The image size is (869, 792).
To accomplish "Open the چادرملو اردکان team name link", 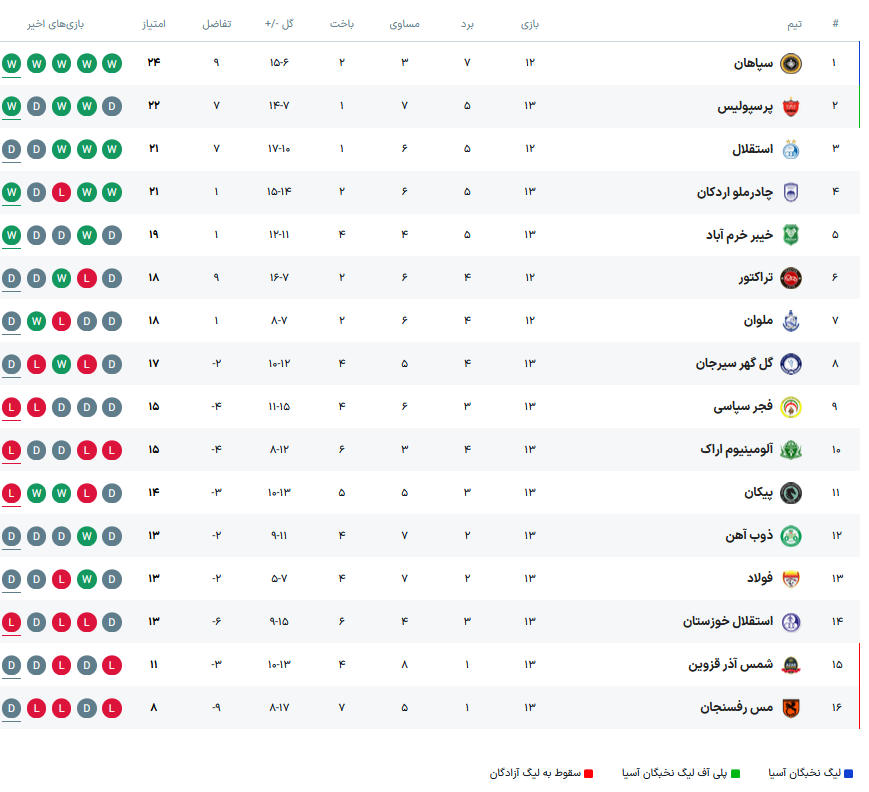I will pyautogui.click(x=734, y=192).
